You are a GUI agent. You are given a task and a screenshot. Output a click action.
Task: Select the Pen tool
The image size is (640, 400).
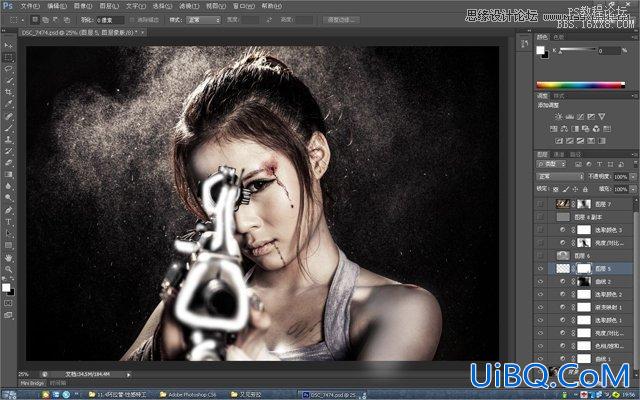pyautogui.click(x=8, y=210)
